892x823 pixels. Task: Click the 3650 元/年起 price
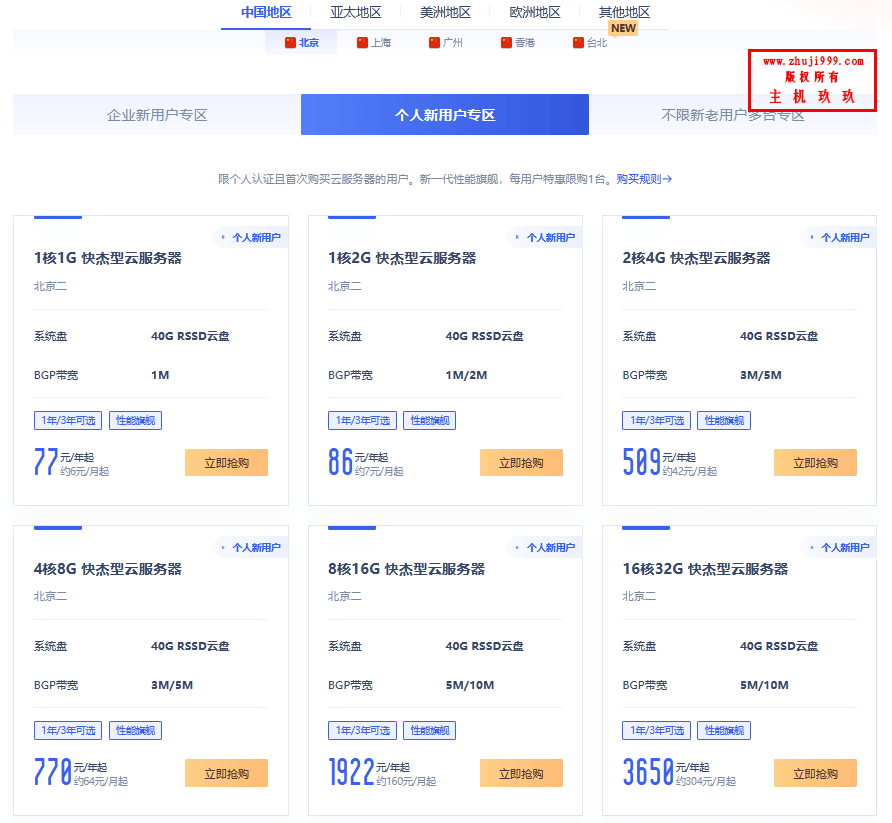pyautogui.click(x=666, y=772)
